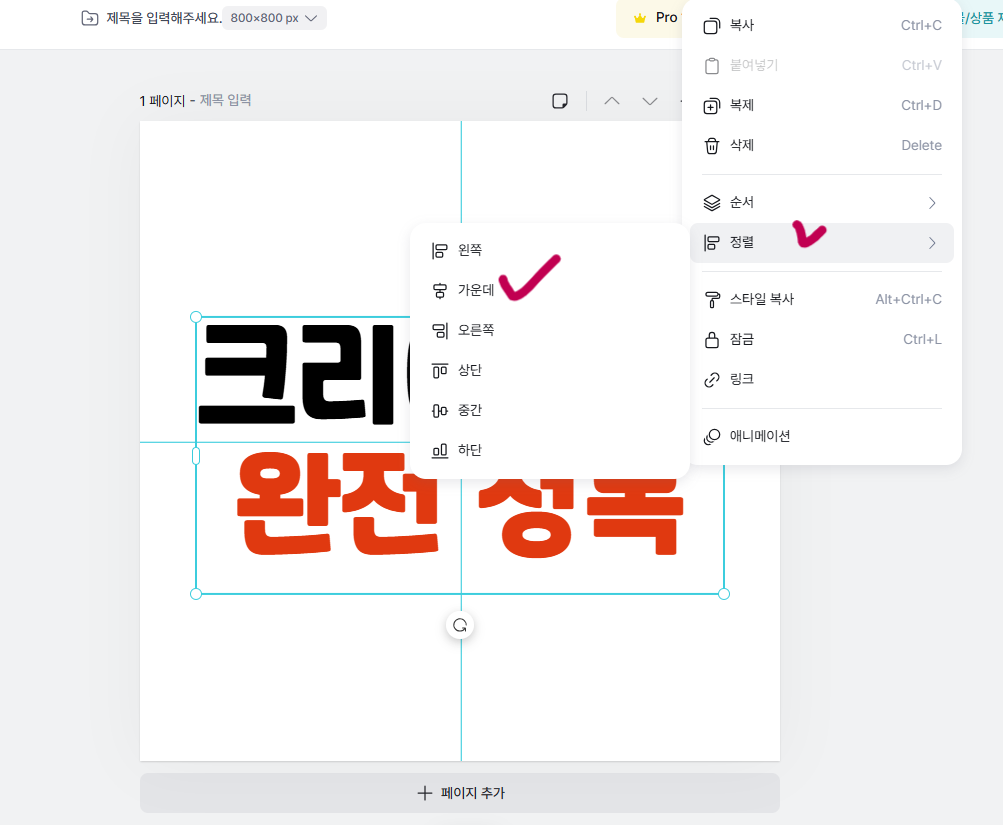Click the sticky-note icon above the page
This screenshot has width=1003, height=825.
pos(560,101)
